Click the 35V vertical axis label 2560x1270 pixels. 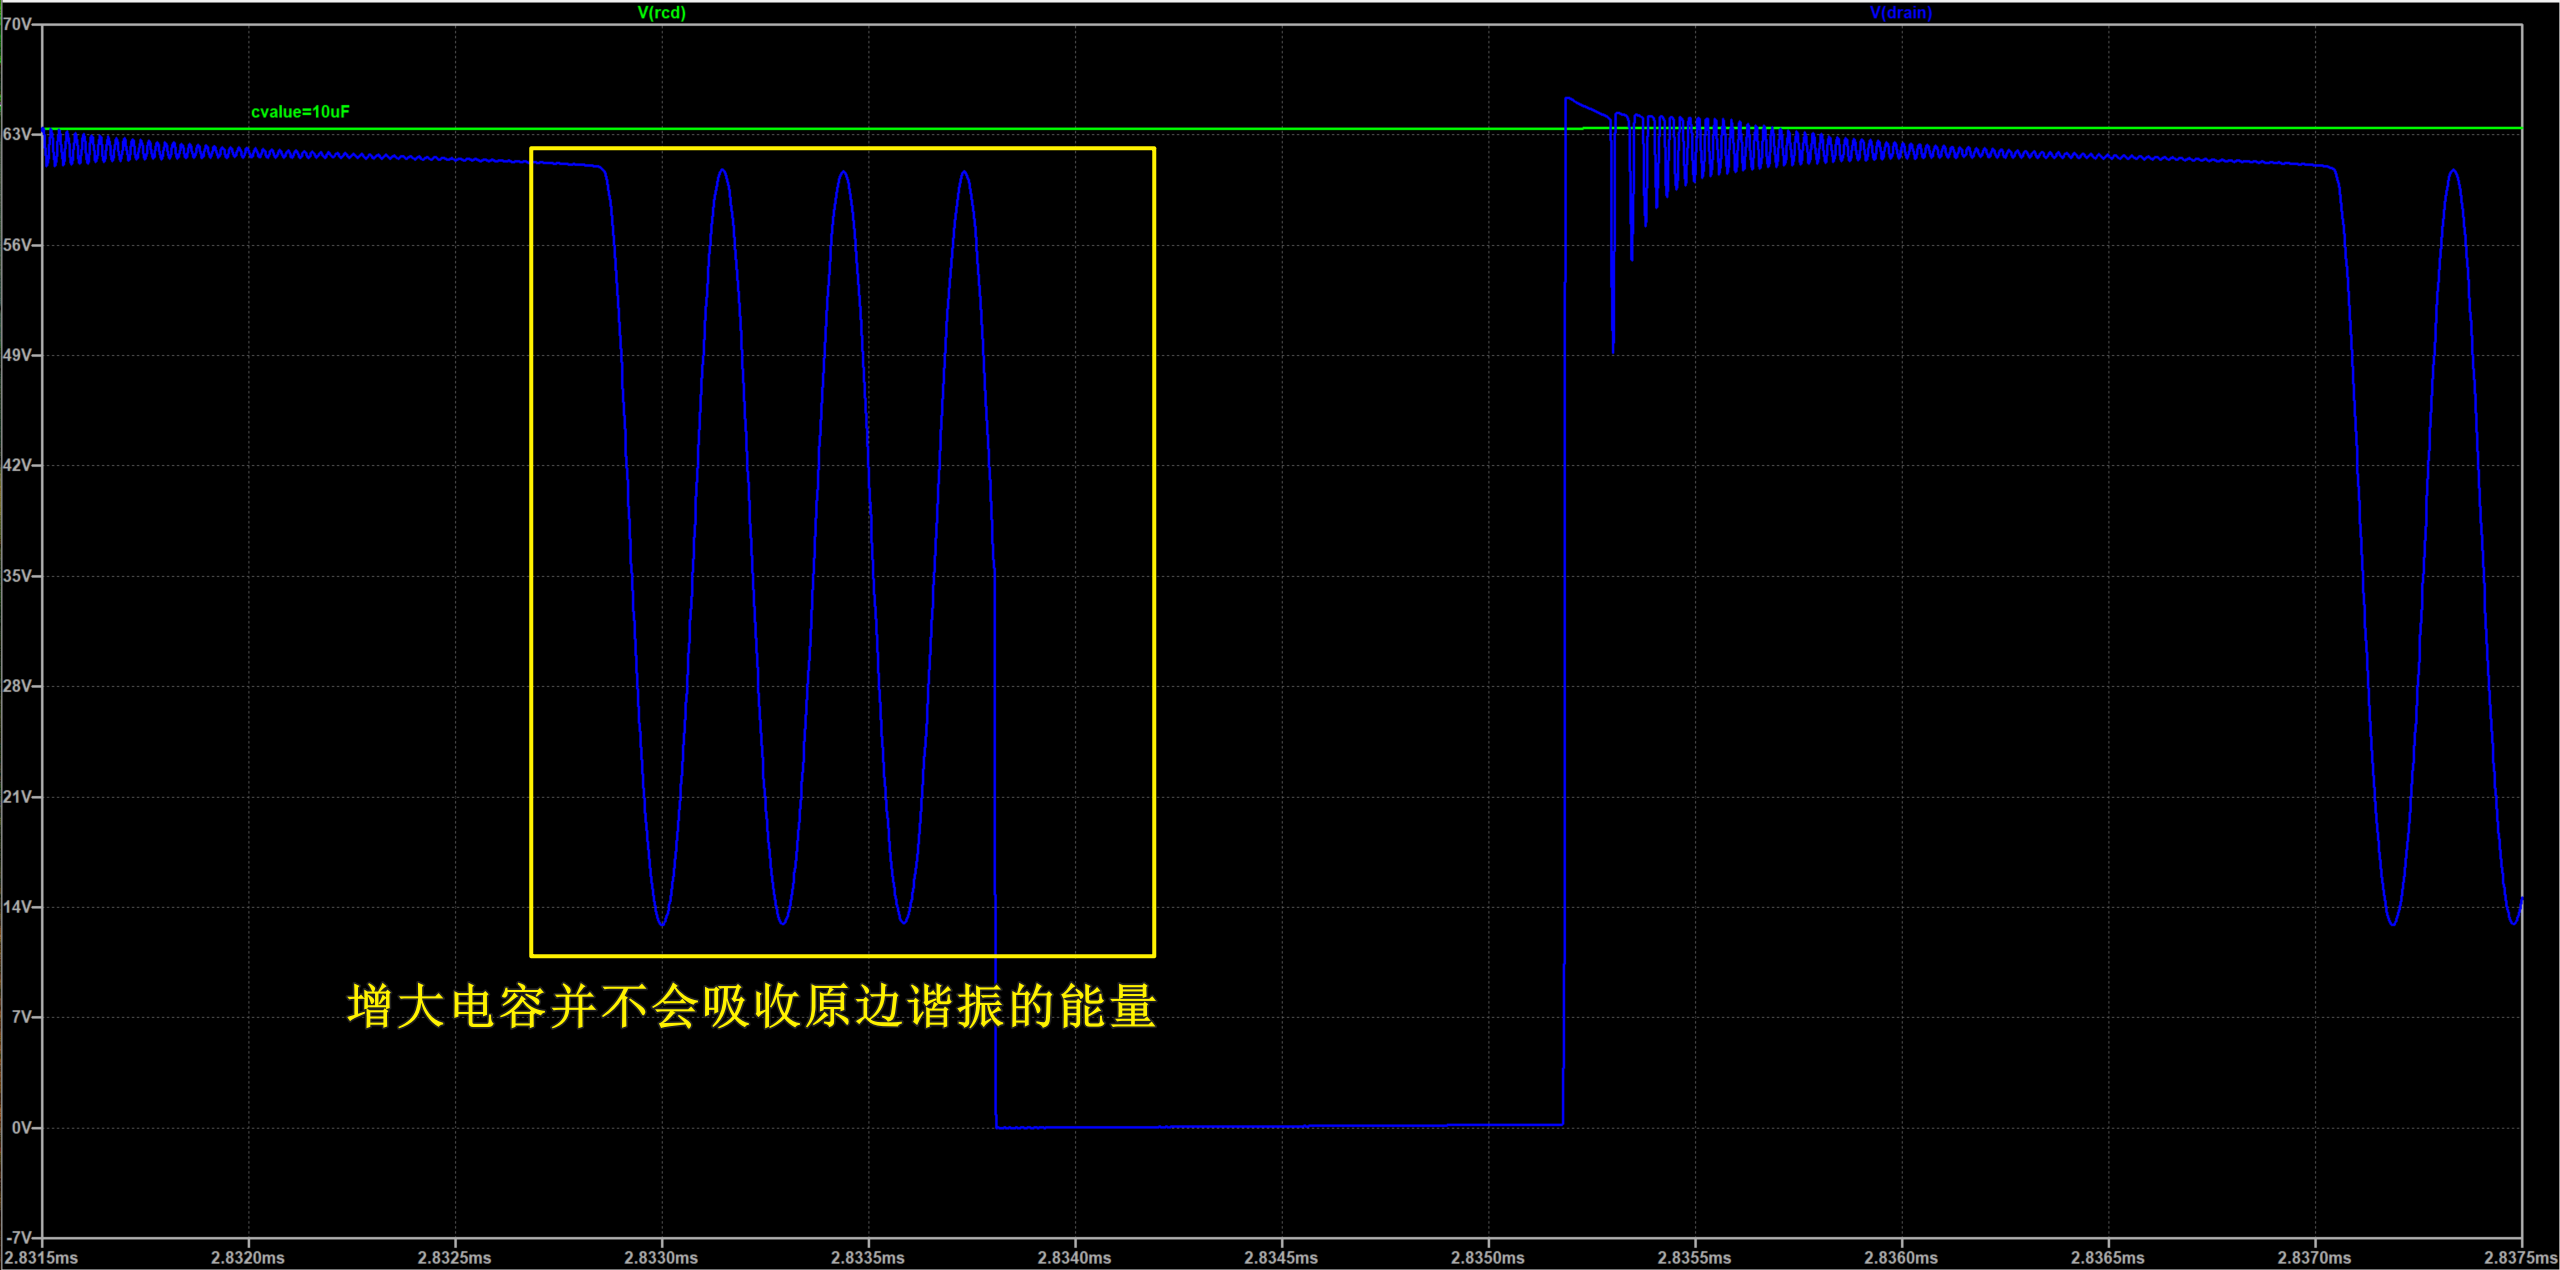tap(17, 576)
